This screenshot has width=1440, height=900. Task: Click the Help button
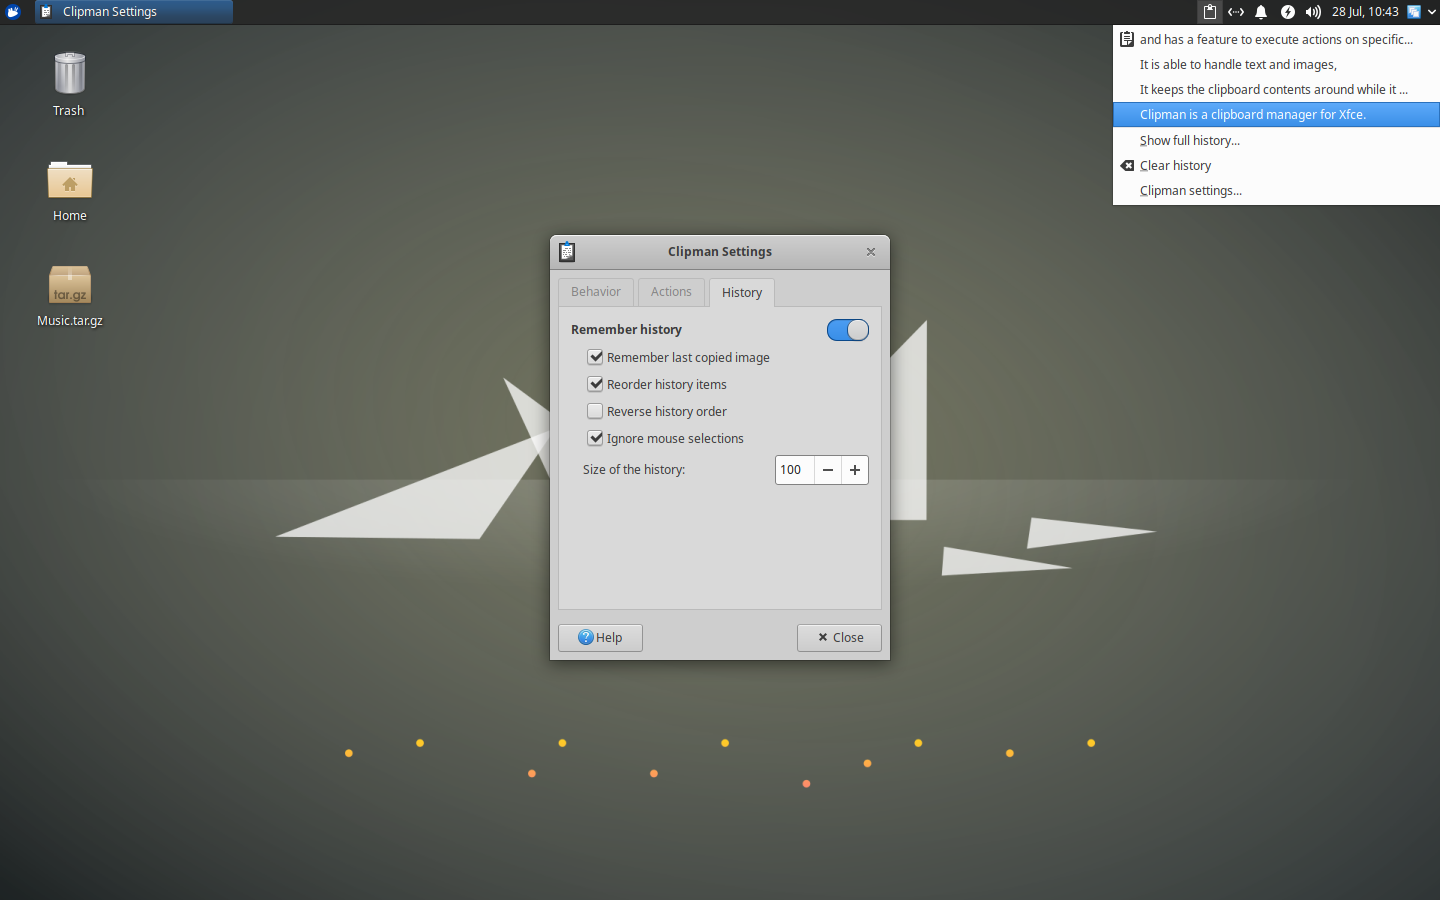600,637
